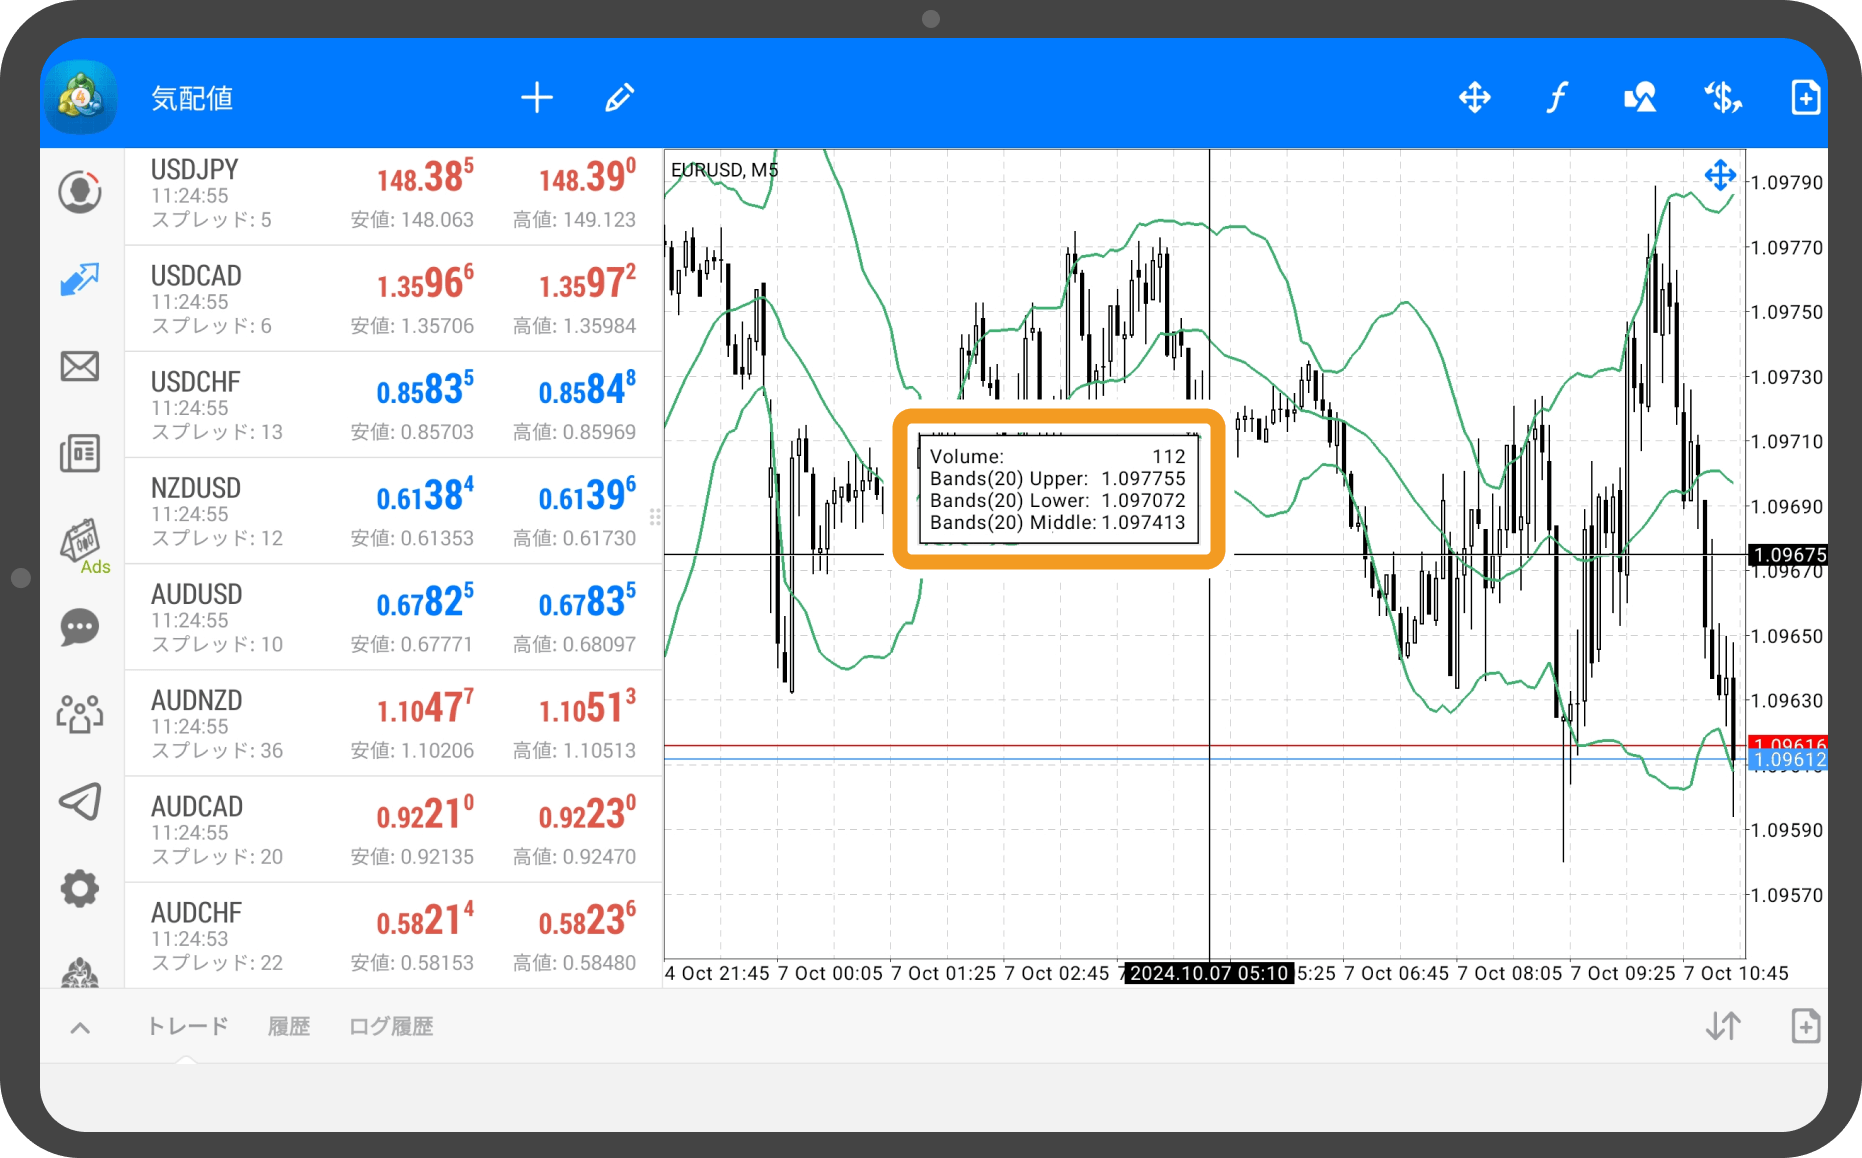Toggle crosshair tool in top toolbar
The image size is (1862, 1158).
coord(1475,97)
